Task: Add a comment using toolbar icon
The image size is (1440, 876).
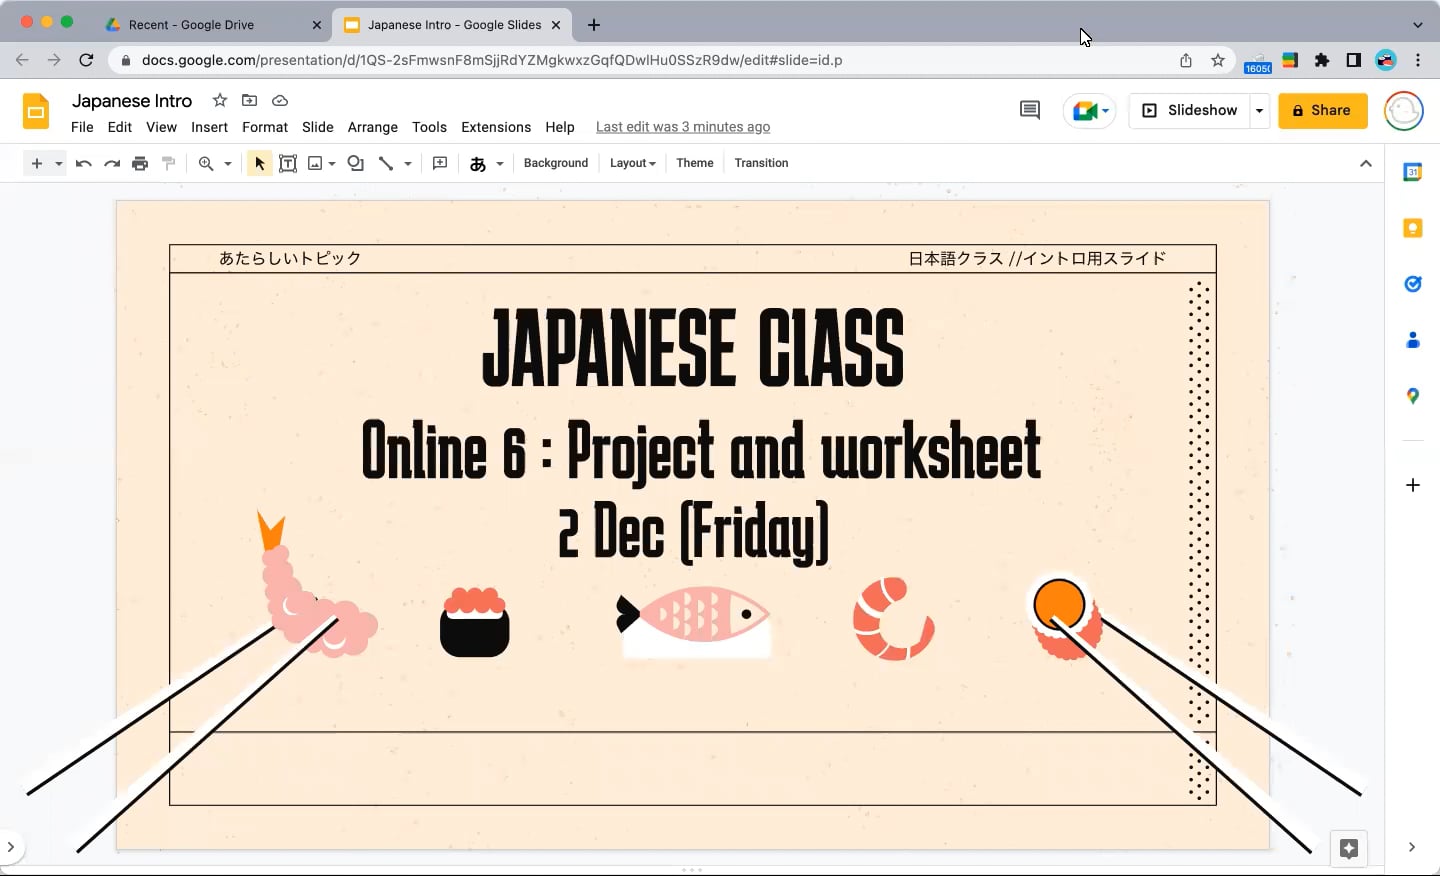Action: click(440, 164)
